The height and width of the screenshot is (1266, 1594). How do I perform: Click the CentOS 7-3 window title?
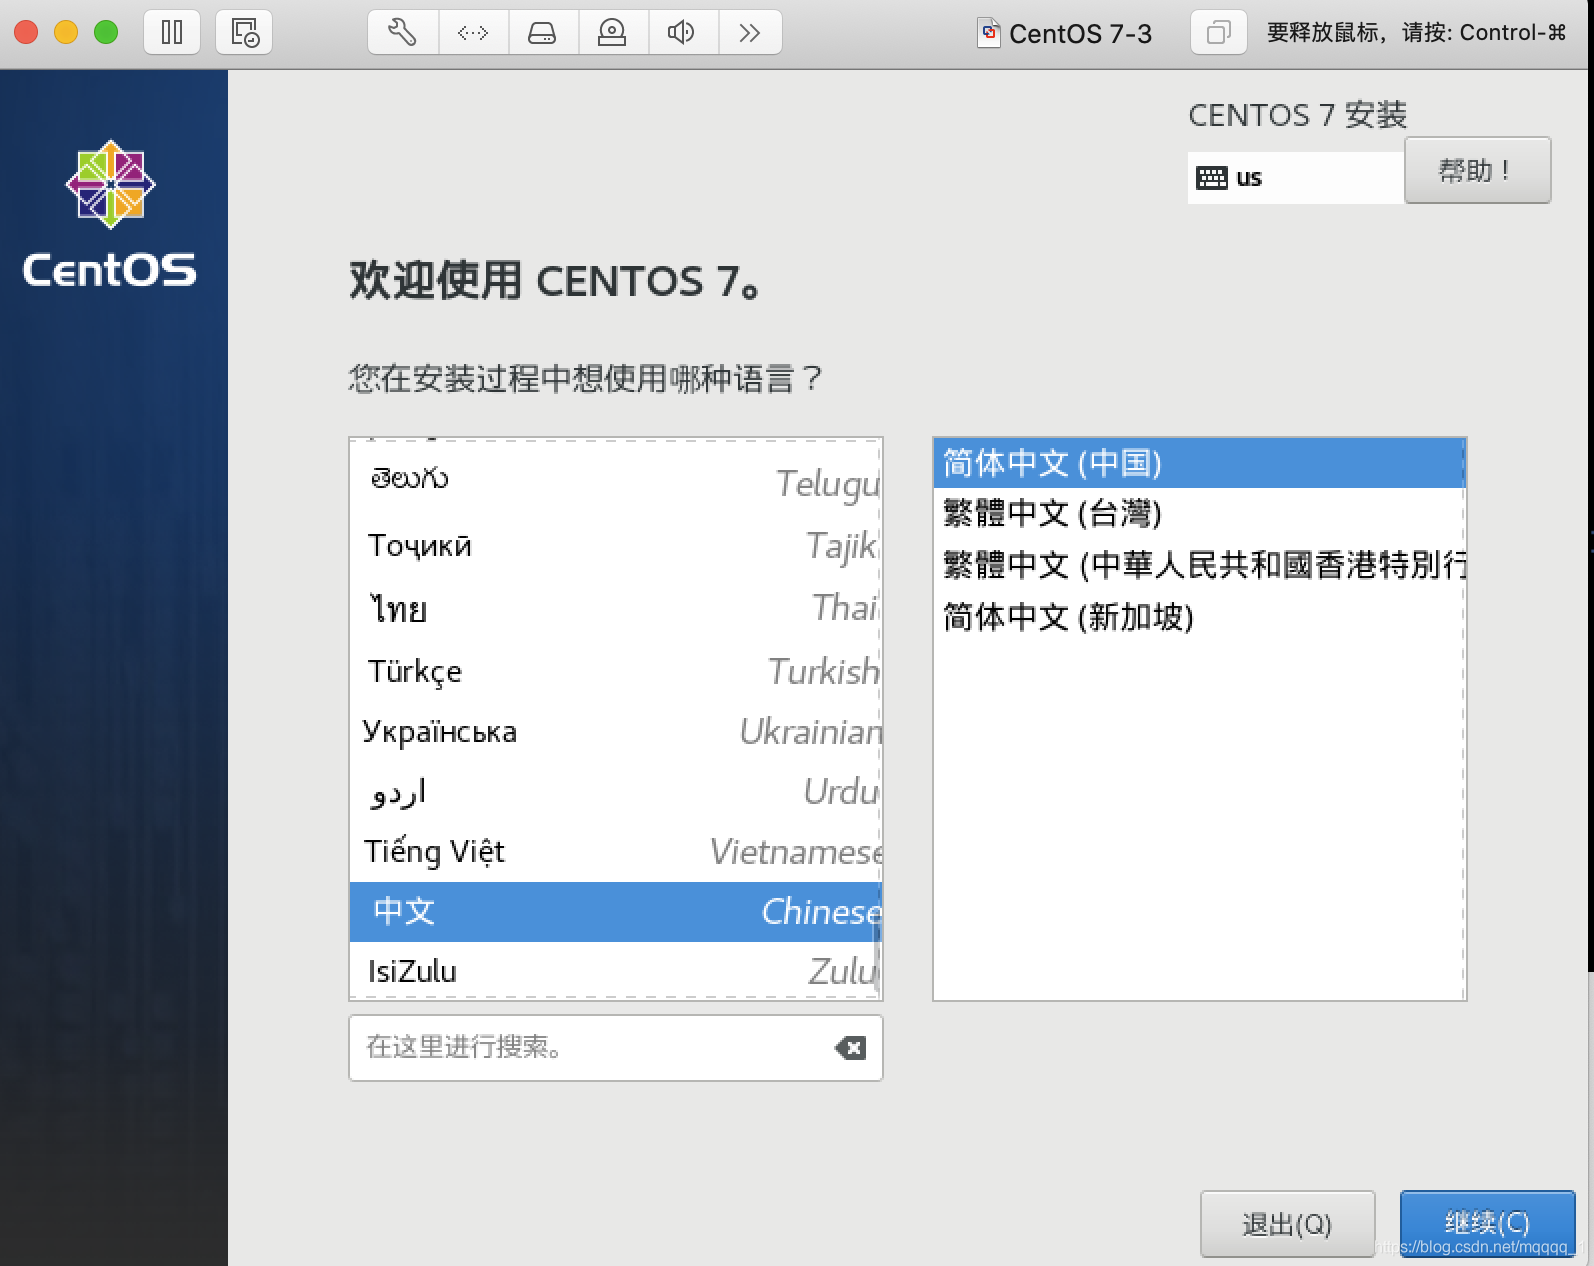coord(1065,34)
